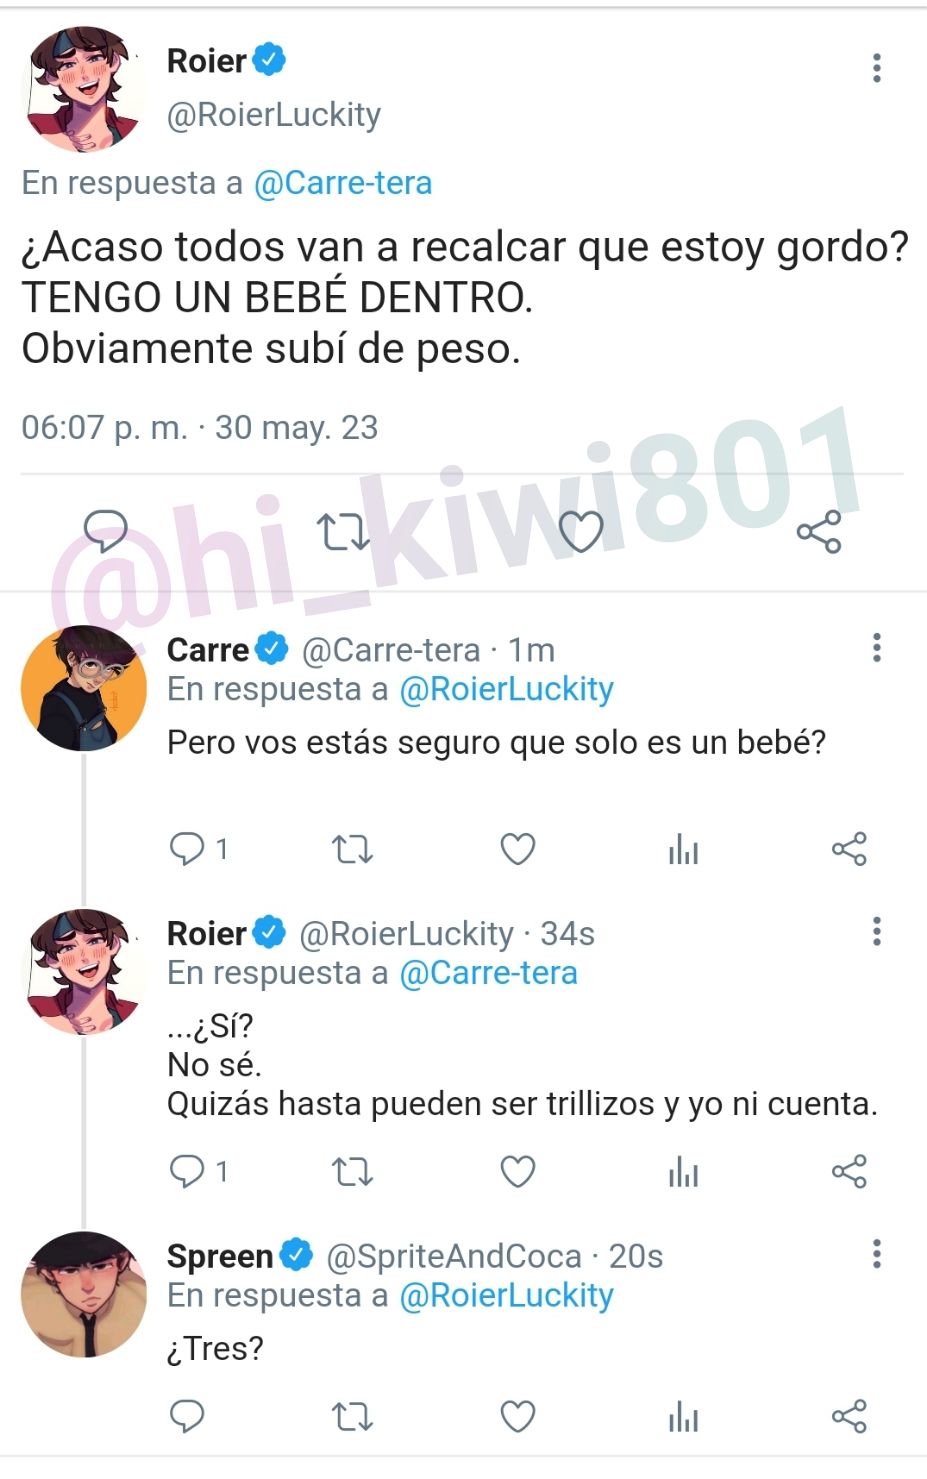Open @Carre-tera mention in main tweet header

coord(343,183)
